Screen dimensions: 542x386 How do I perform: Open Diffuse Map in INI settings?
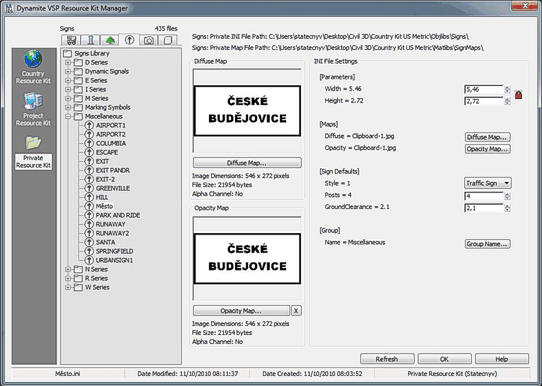(x=487, y=137)
